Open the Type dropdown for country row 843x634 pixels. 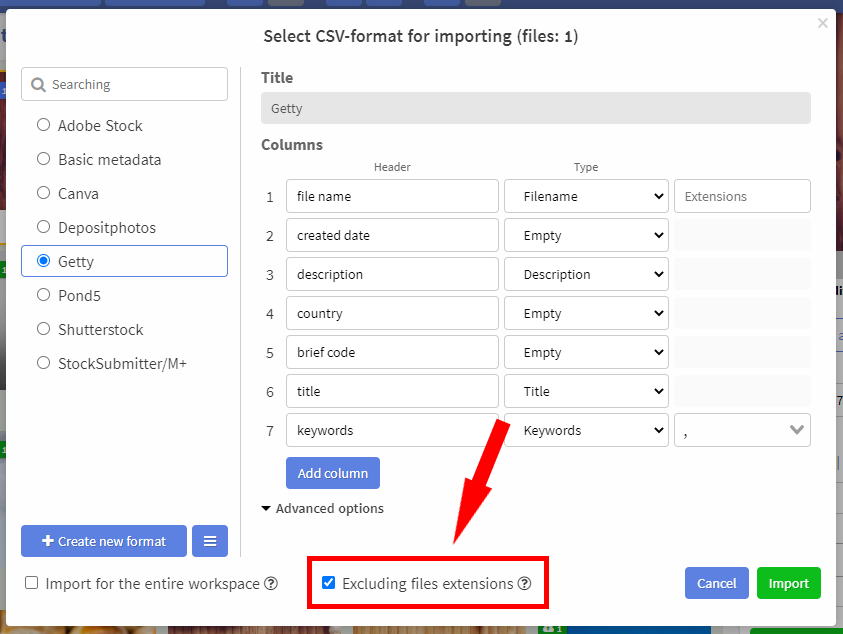click(586, 313)
